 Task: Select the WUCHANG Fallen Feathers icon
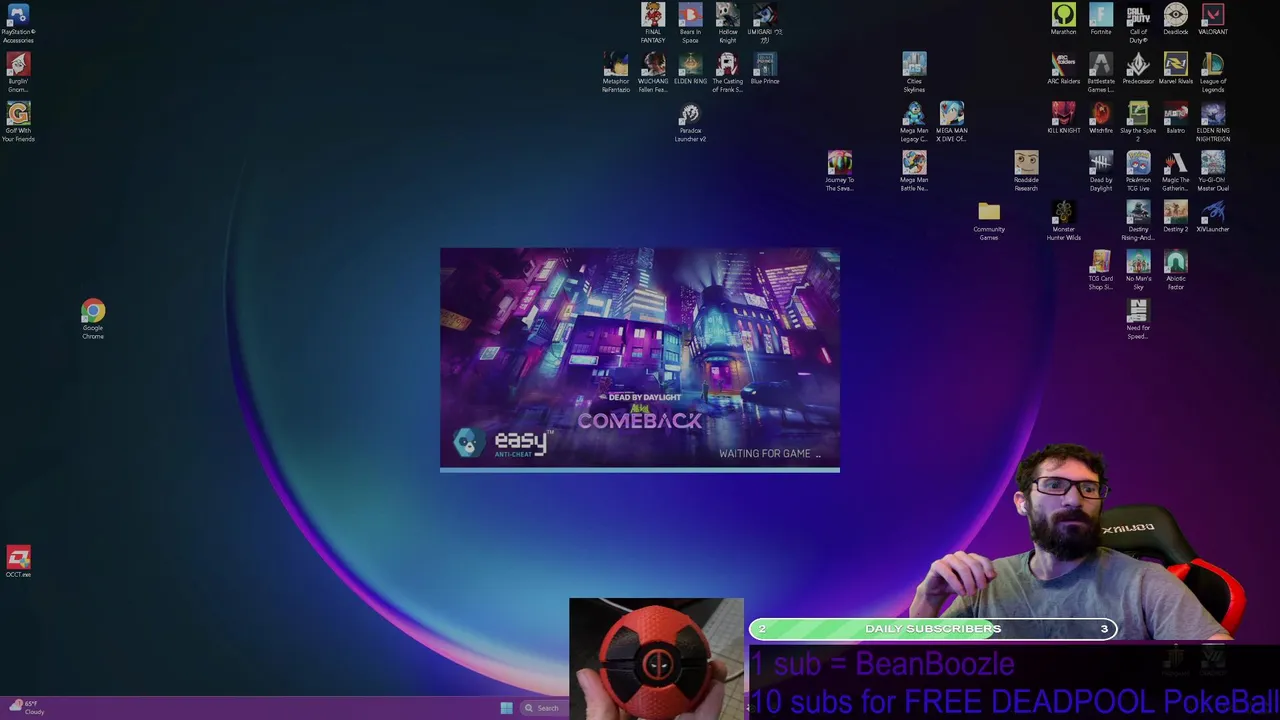[x=653, y=73]
